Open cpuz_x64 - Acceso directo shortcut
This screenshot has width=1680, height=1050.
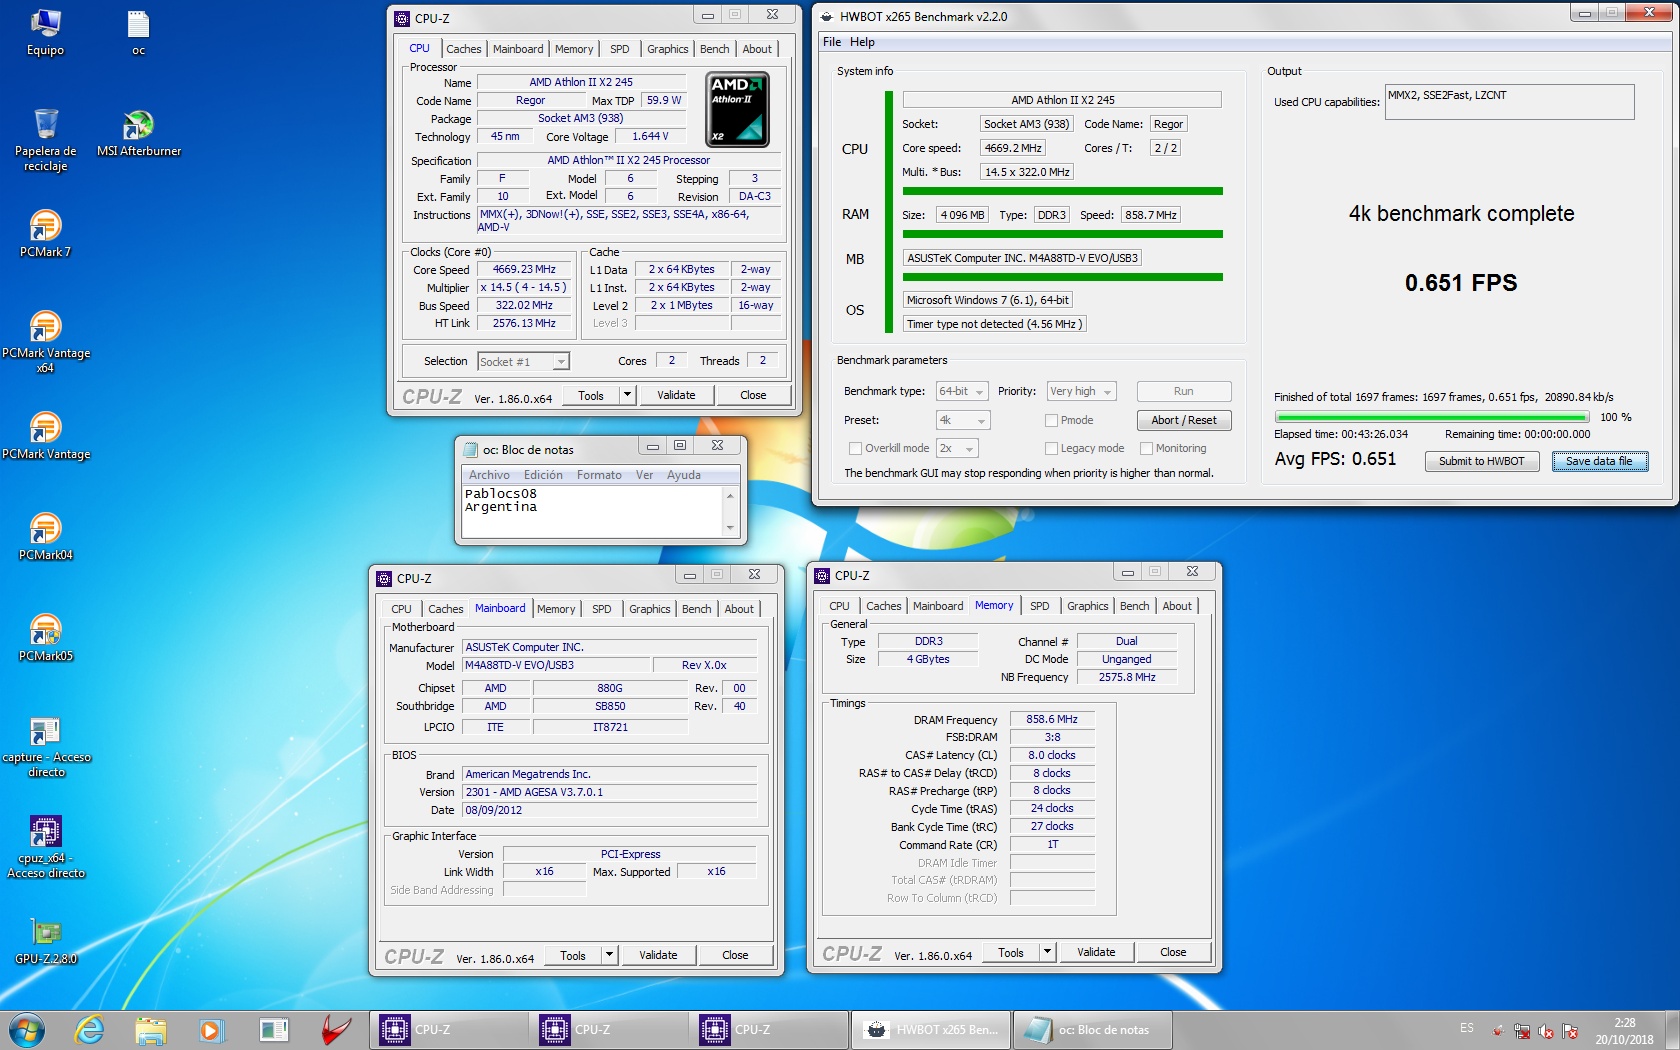click(45, 848)
